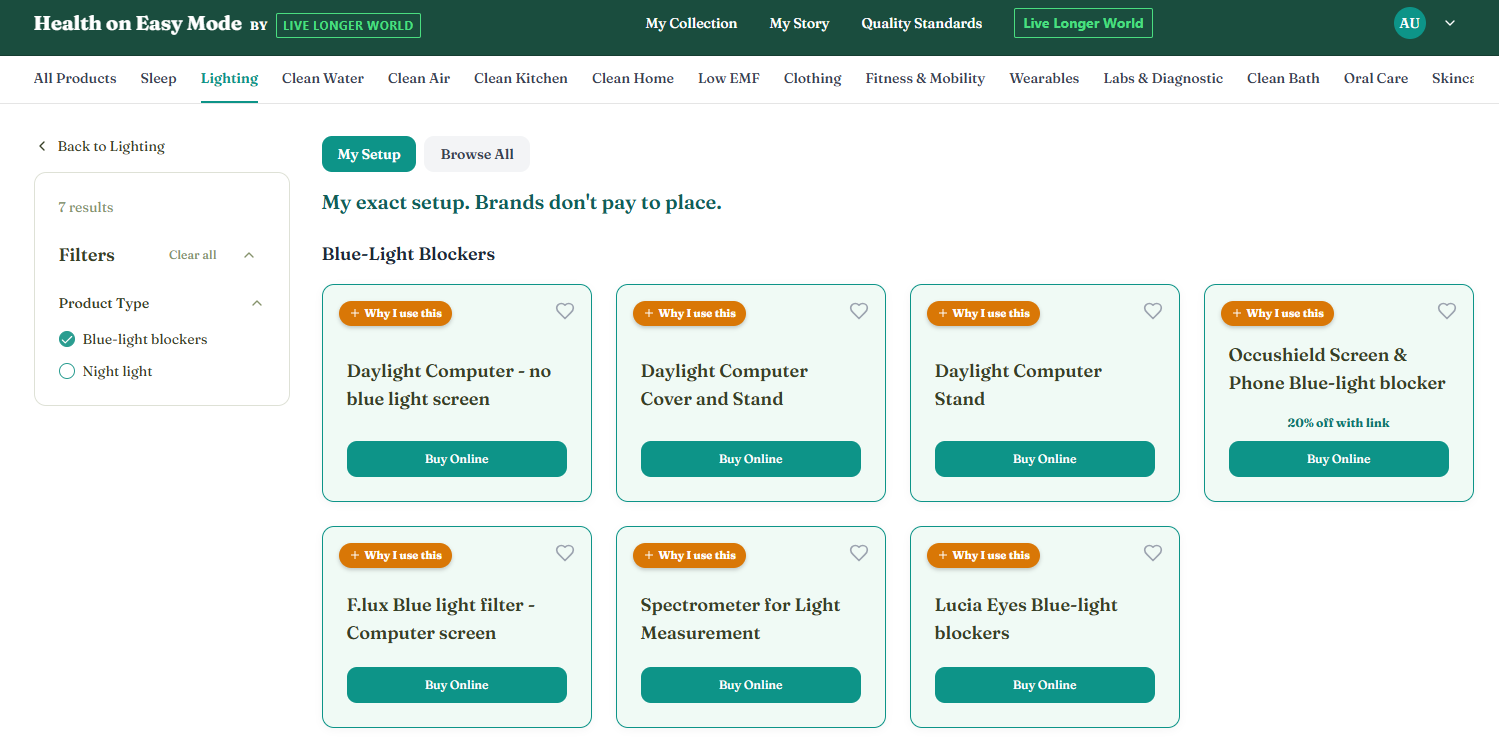
Task: Open the Clean Air category
Action: [x=419, y=78]
